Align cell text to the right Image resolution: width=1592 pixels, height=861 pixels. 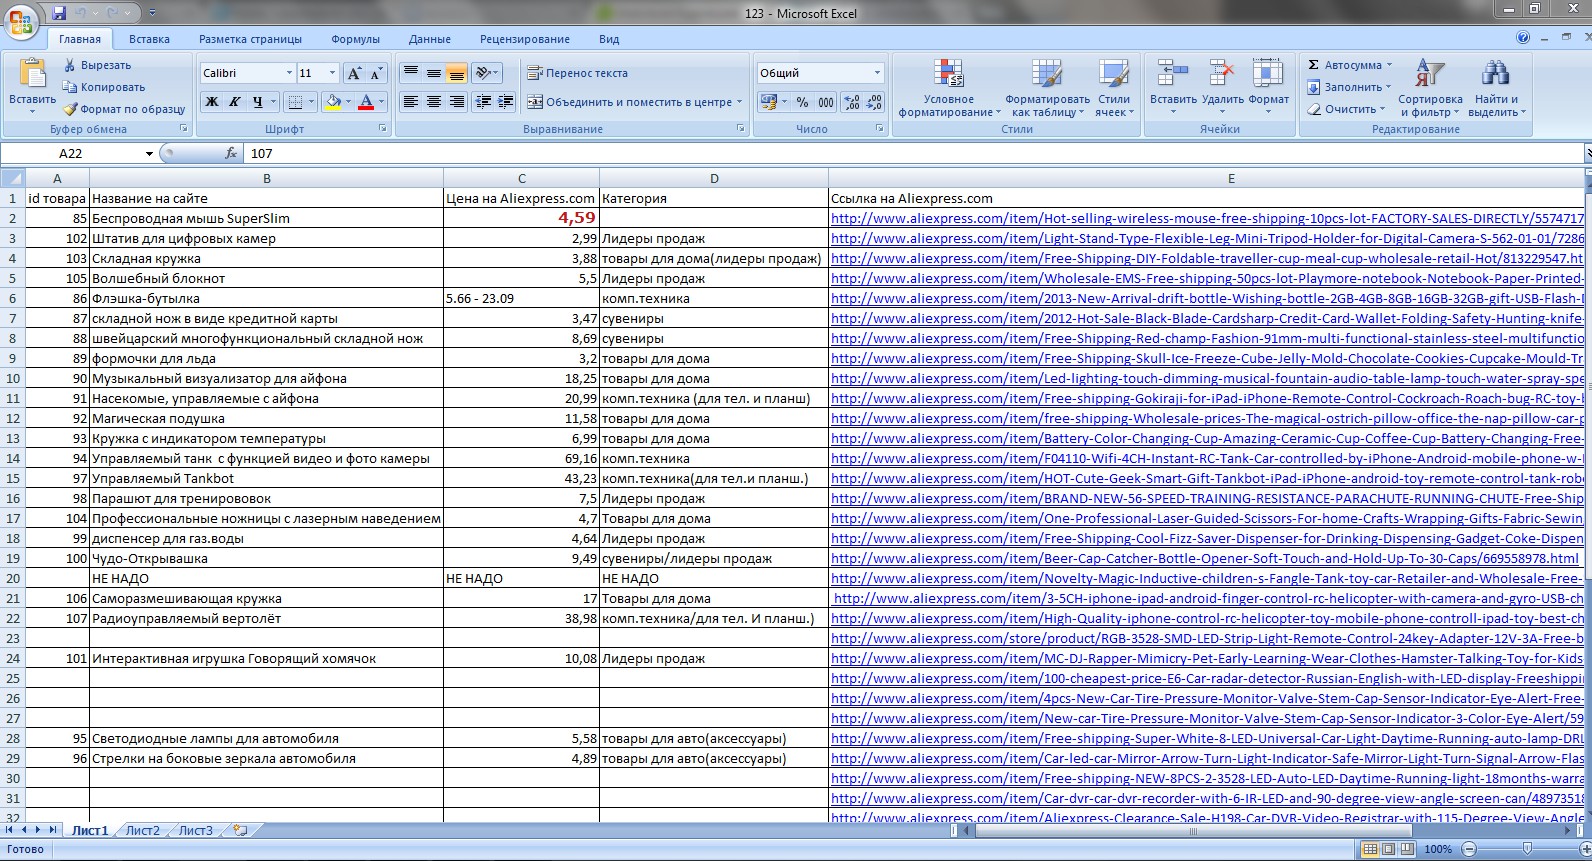pyautogui.click(x=456, y=102)
